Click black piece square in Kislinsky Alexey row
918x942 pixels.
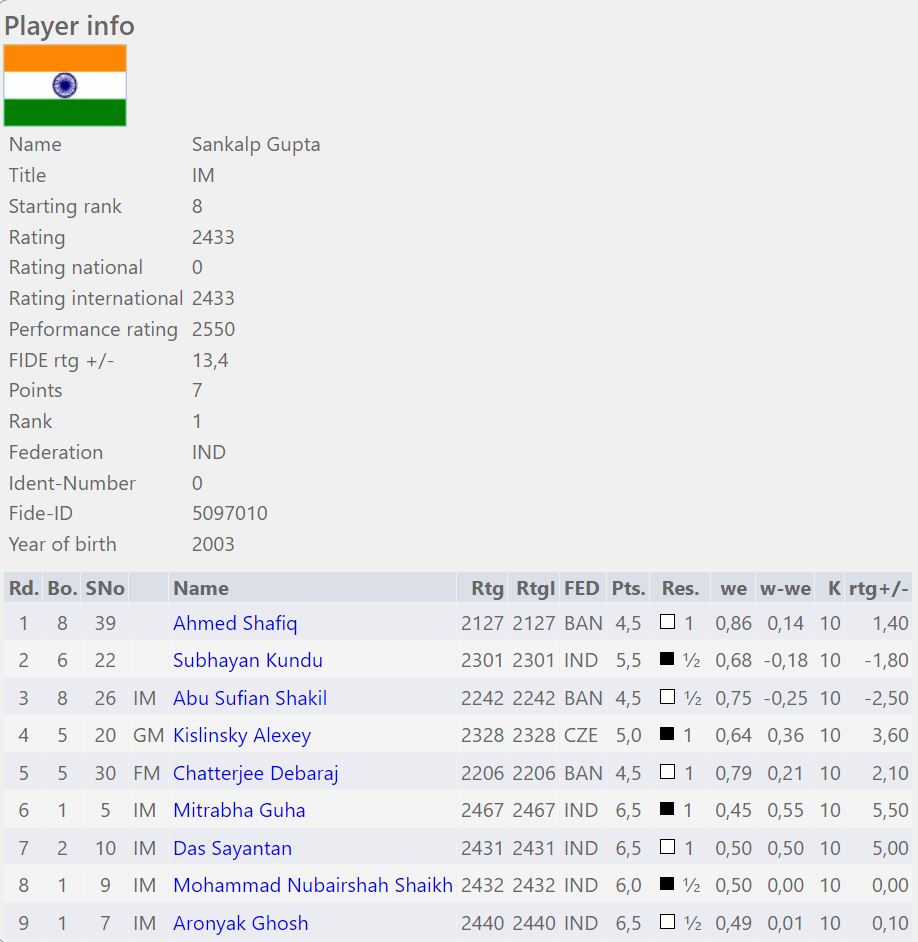click(668, 735)
